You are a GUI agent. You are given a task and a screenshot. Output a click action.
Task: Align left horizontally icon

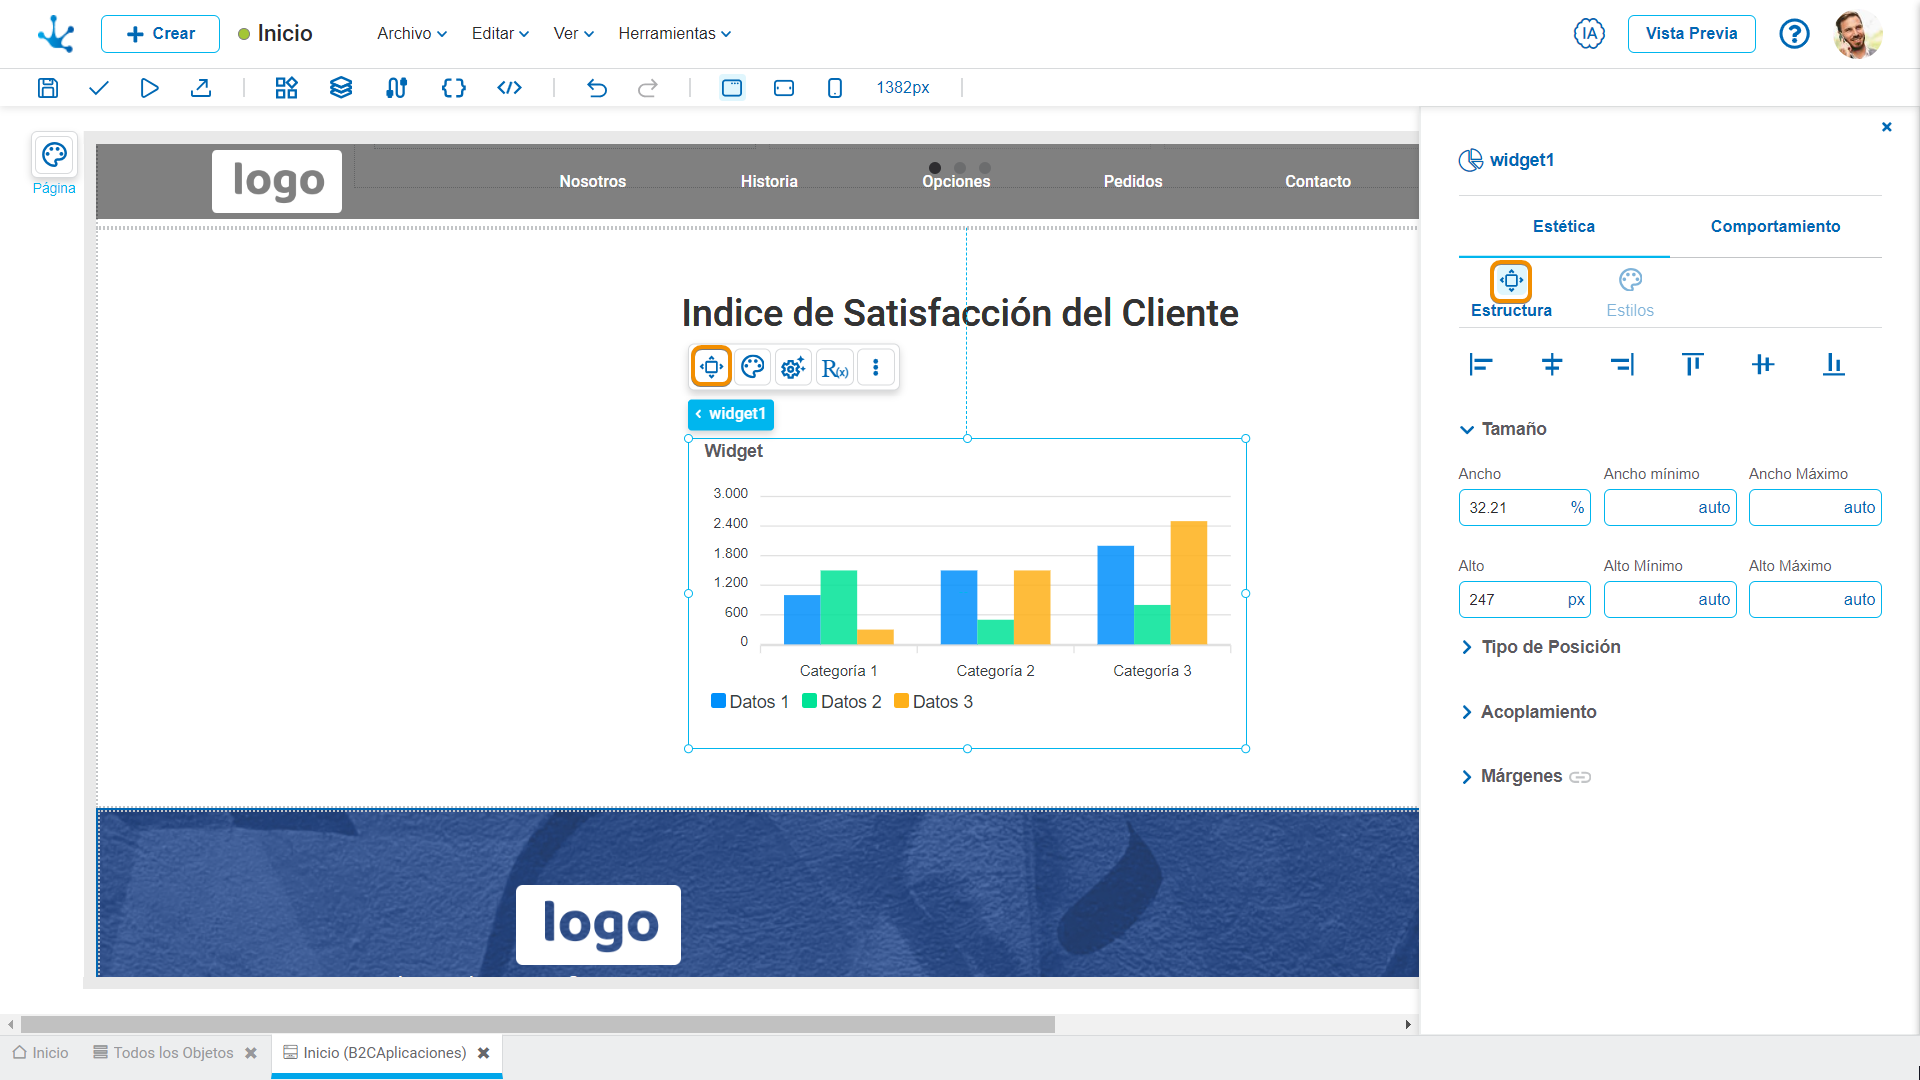[1481, 365]
